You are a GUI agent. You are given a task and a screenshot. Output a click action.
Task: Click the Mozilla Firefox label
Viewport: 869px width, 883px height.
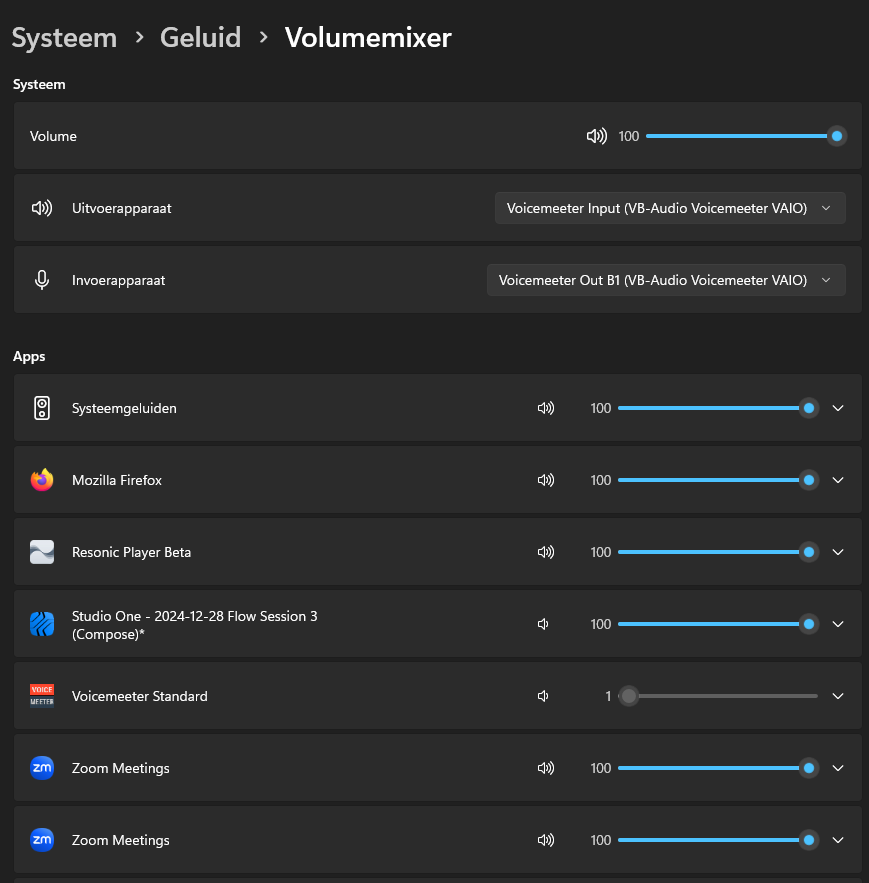point(117,480)
